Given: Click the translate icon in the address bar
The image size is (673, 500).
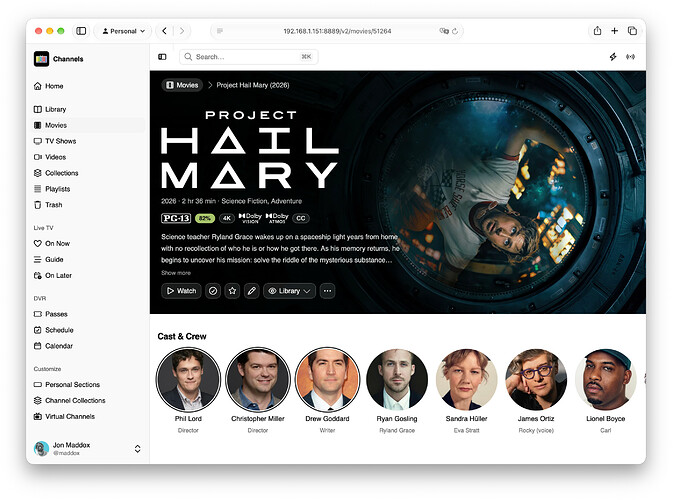Looking at the screenshot, I should (x=444, y=31).
